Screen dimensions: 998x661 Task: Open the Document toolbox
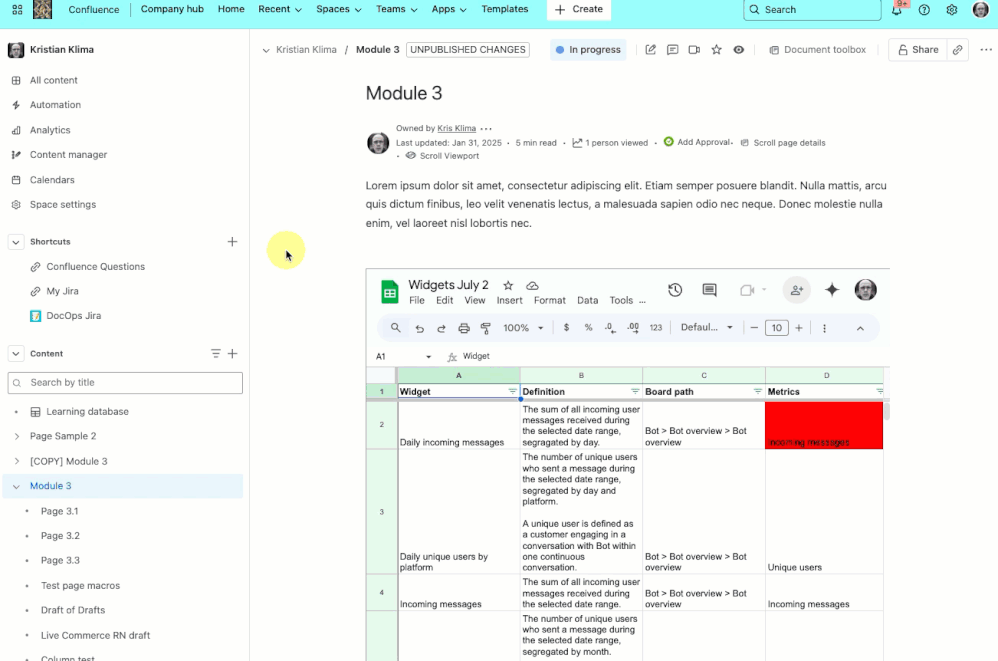817,50
